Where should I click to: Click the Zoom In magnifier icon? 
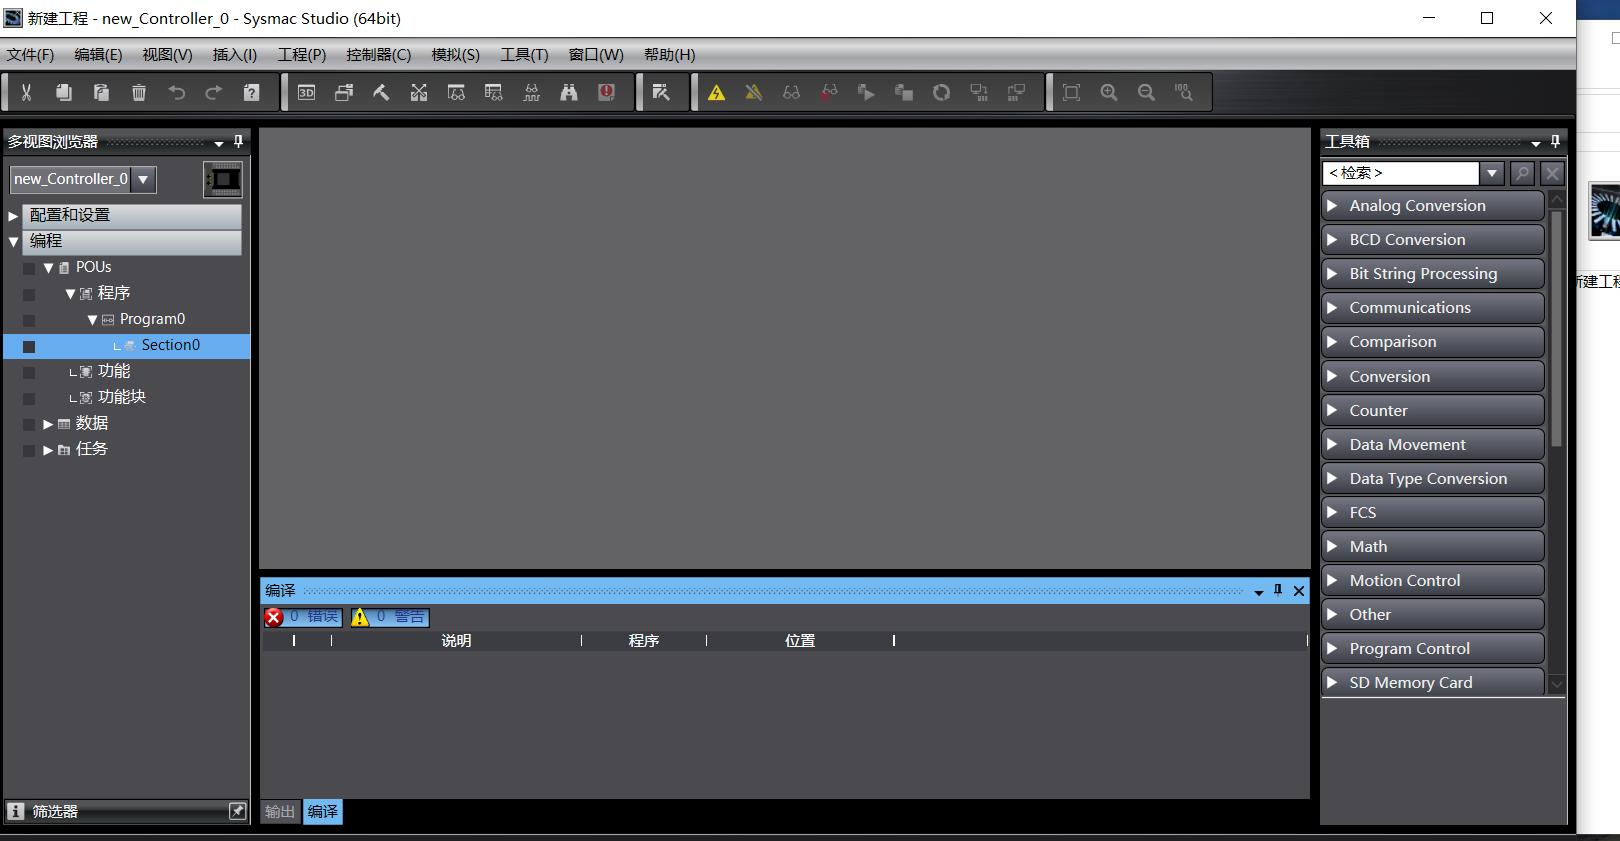pyautogui.click(x=1109, y=93)
